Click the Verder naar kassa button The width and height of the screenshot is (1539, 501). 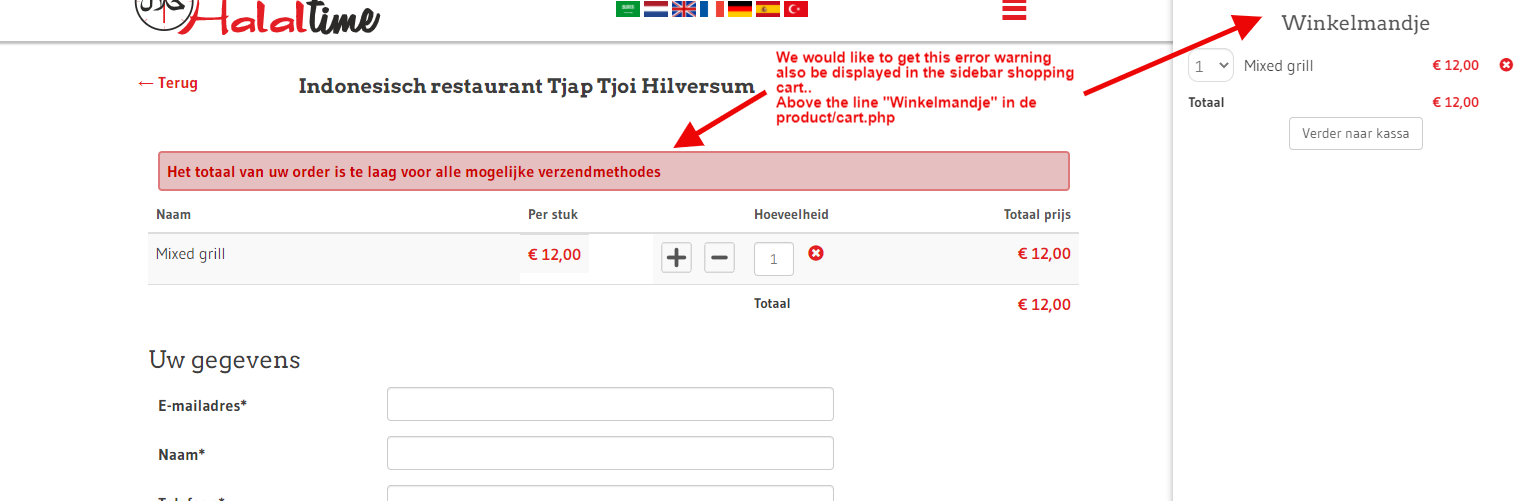(x=1356, y=133)
